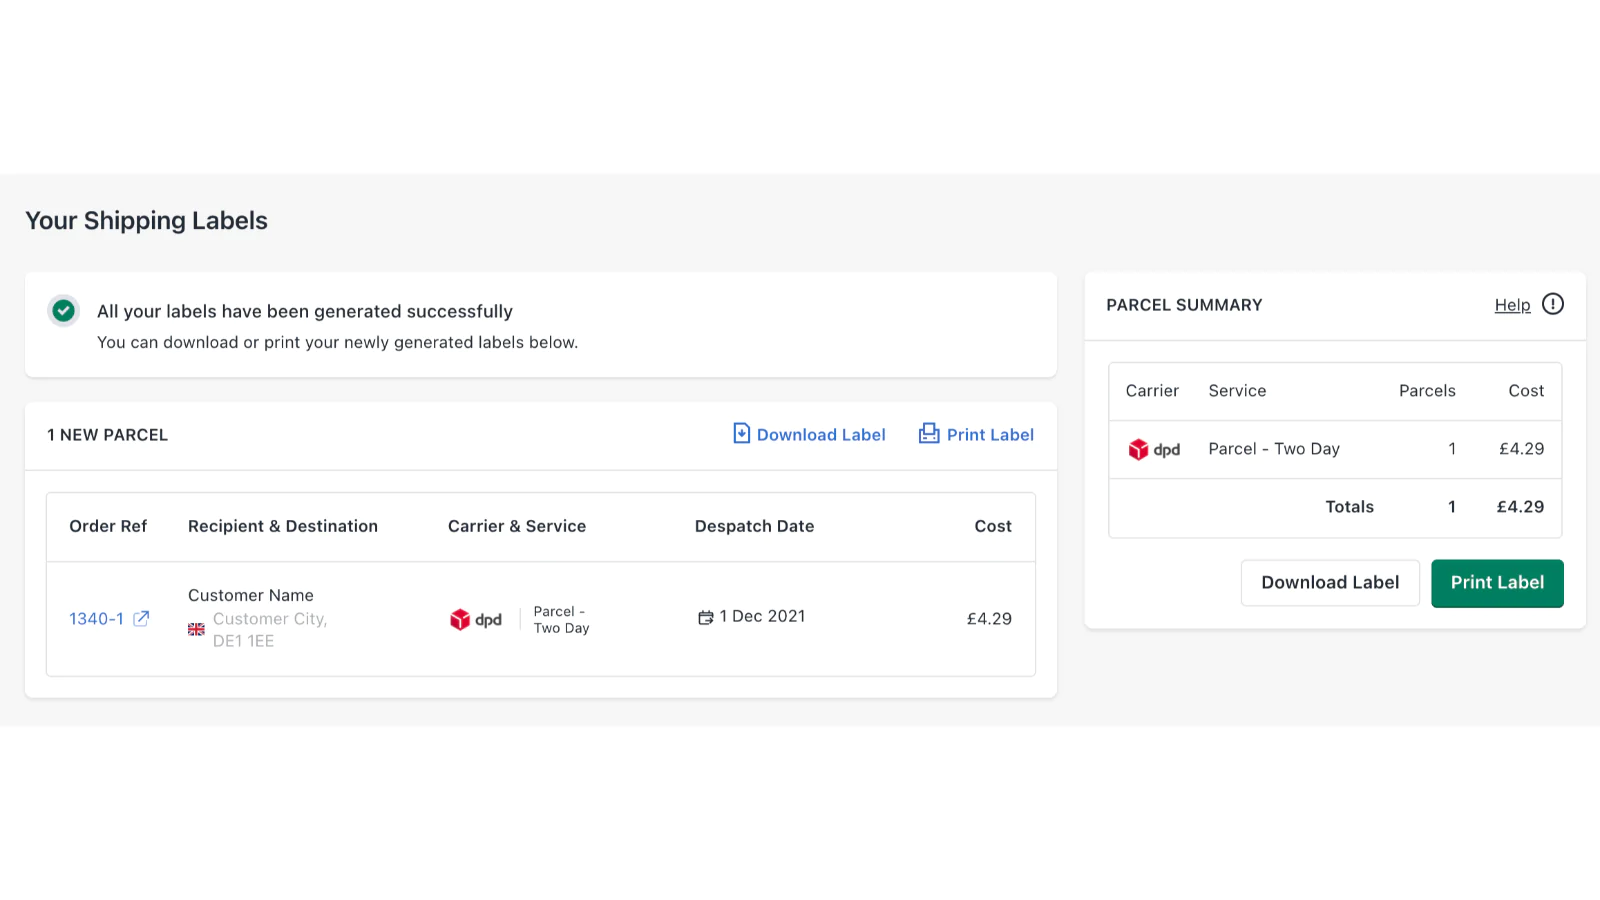
Task: Click the printer icon beside Print Label link
Action: 929,433
